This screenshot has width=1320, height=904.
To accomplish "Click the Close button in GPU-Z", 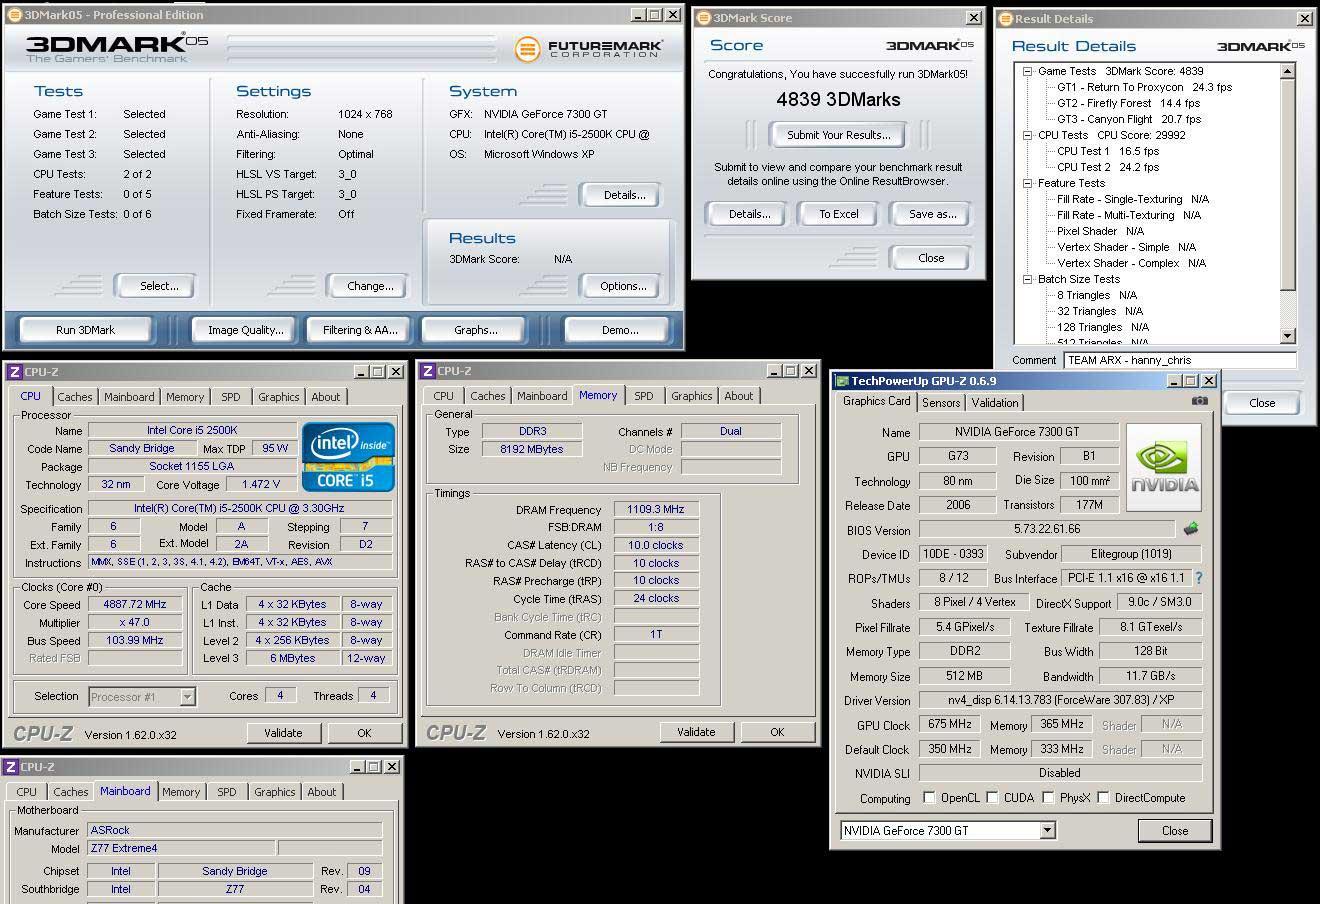I will click(x=1175, y=831).
